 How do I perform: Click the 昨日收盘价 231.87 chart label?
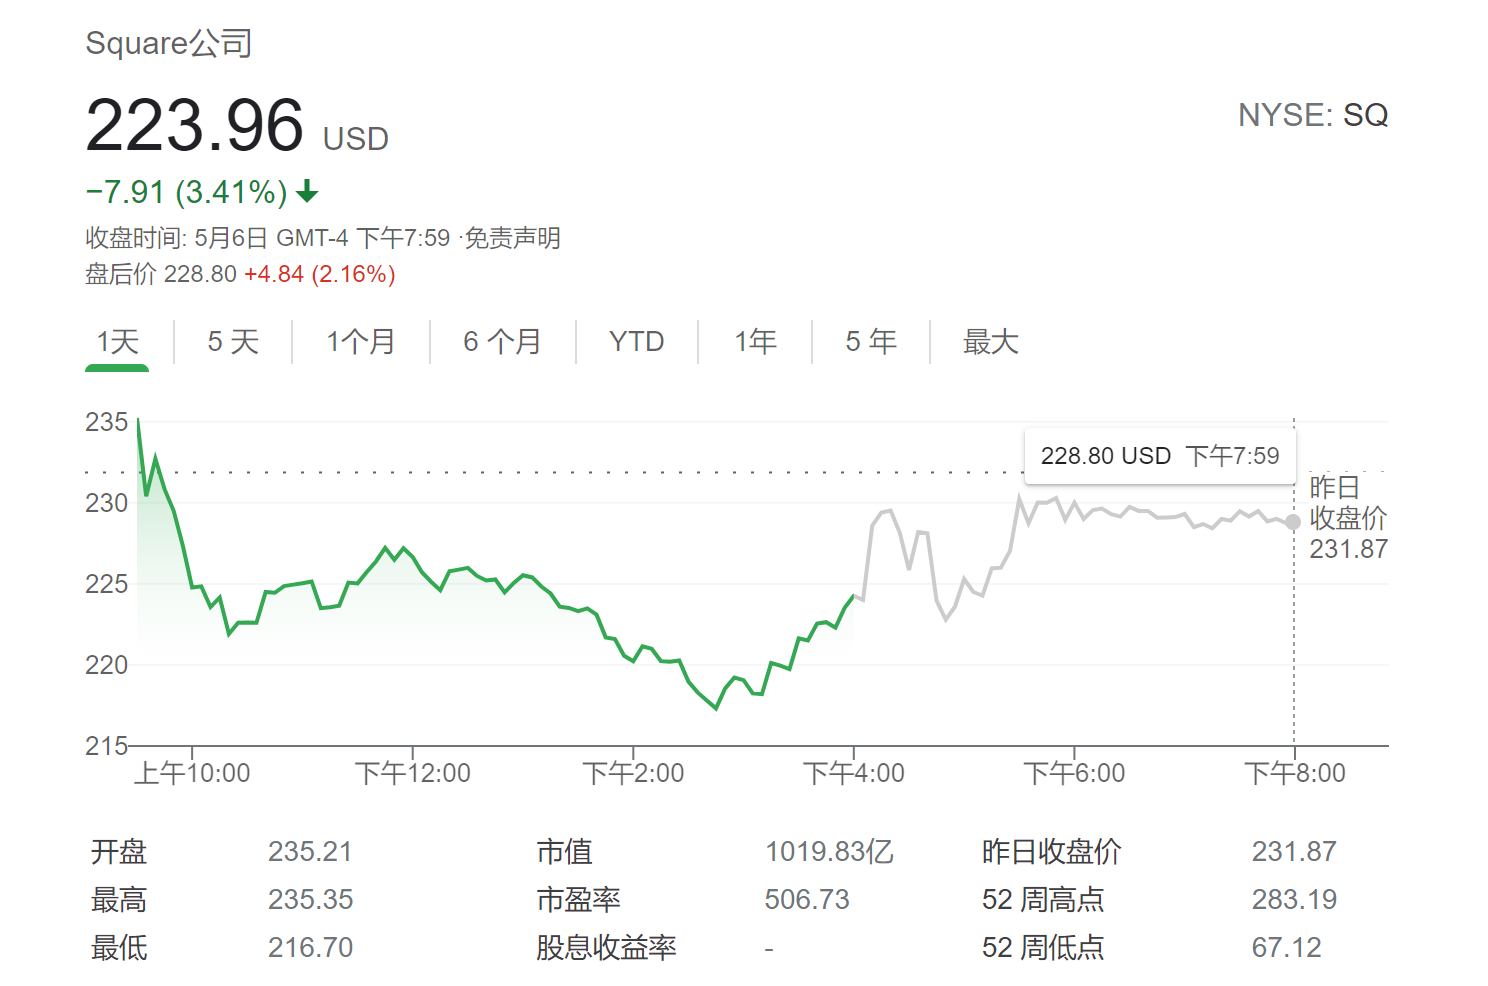[1348, 519]
